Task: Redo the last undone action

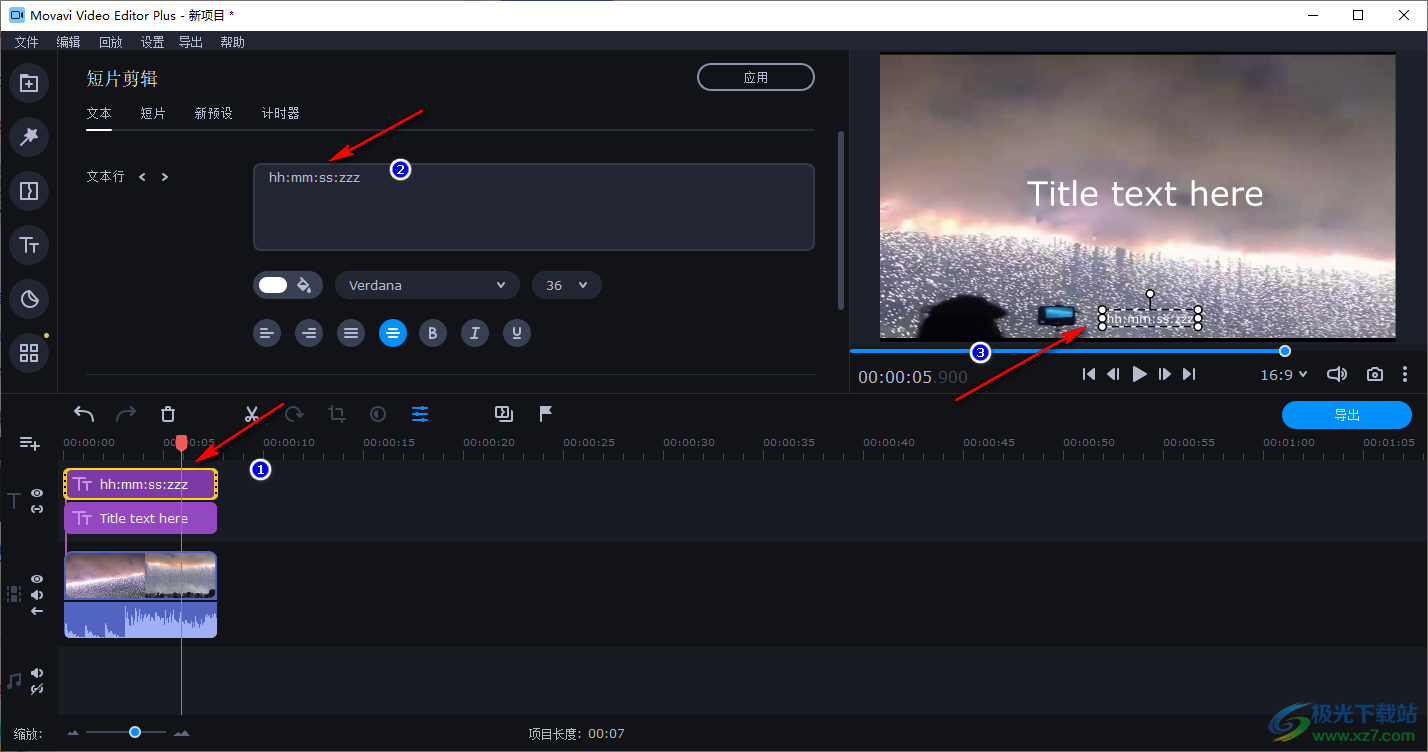Action: pyautogui.click(x=126, y=414)
